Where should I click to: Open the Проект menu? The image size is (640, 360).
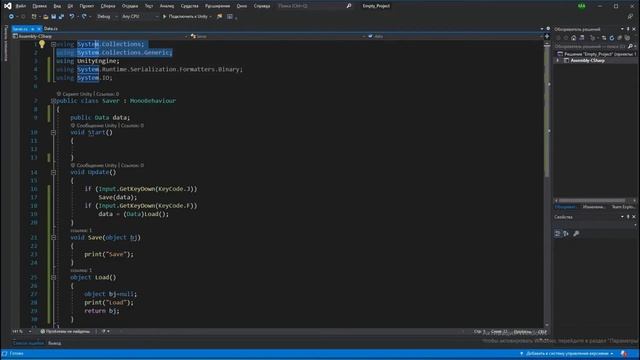(87, 6)
